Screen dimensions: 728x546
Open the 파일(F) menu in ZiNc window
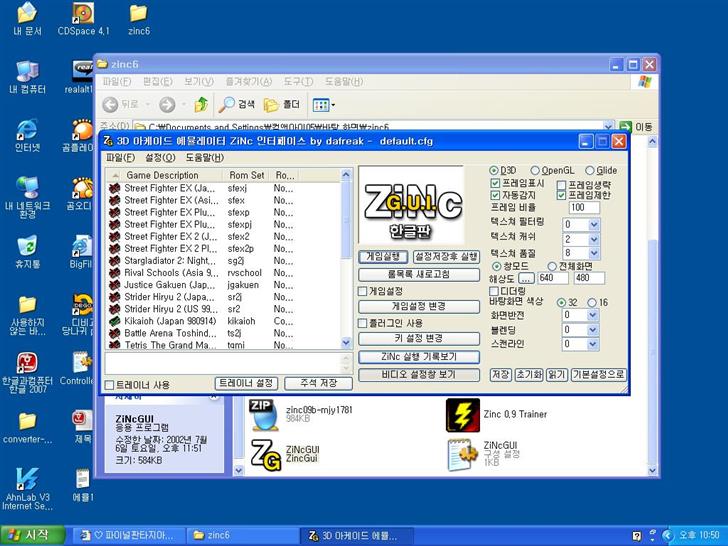[120, 157]
